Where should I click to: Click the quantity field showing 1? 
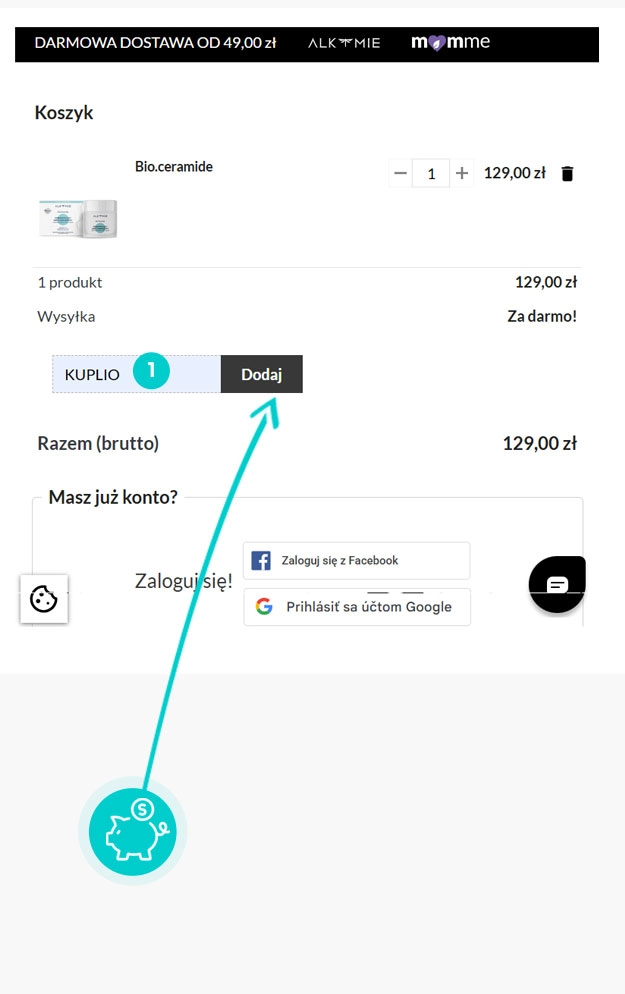point(431,173)
